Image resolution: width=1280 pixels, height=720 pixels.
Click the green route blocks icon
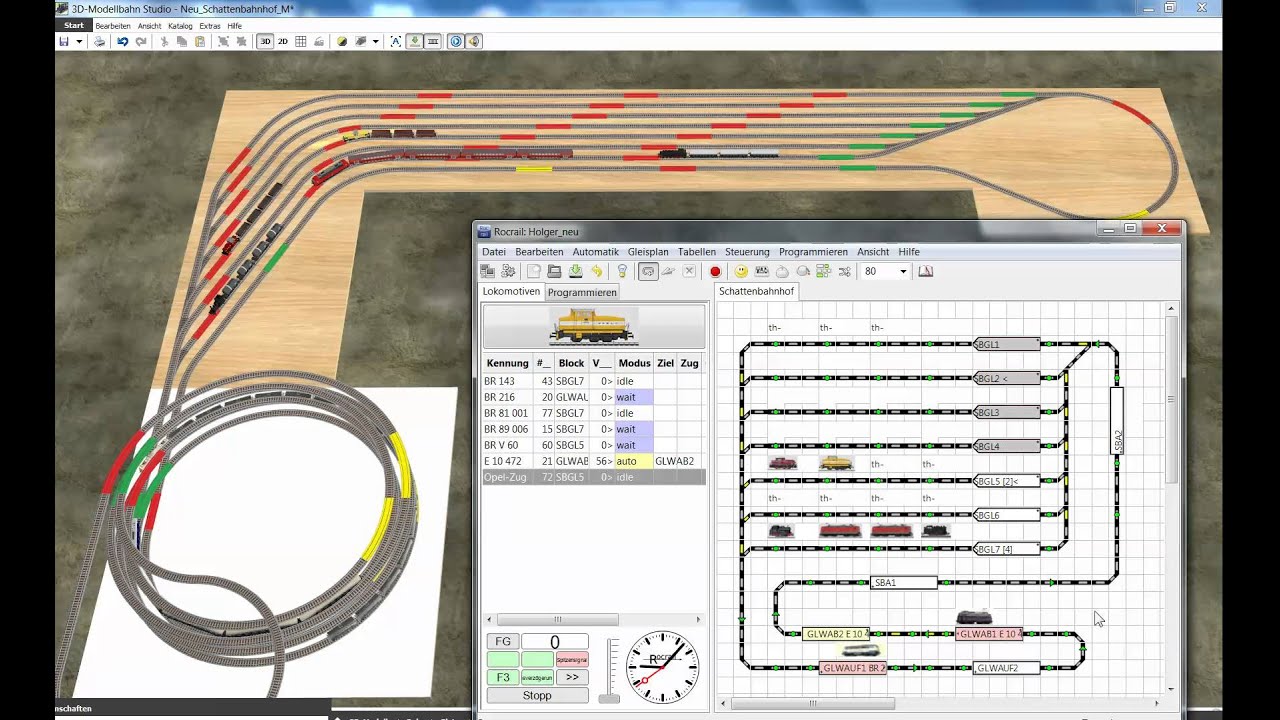824,271
